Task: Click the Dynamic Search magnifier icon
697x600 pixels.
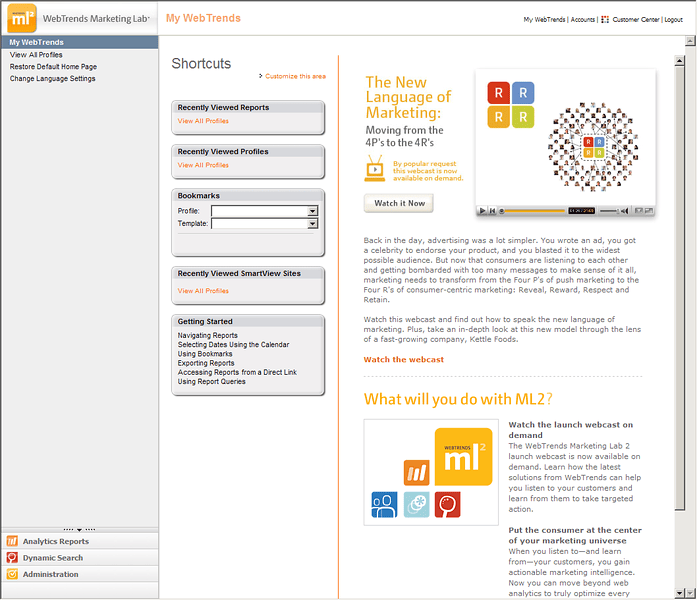Action: click(12, 558)
